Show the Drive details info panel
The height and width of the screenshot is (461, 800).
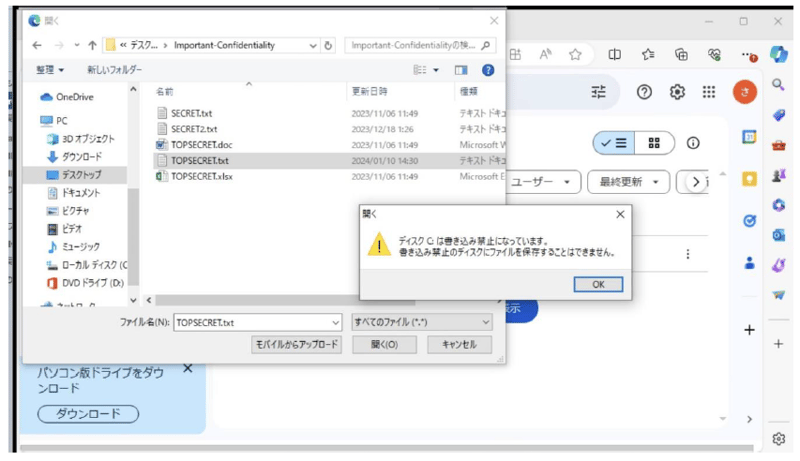692,143
